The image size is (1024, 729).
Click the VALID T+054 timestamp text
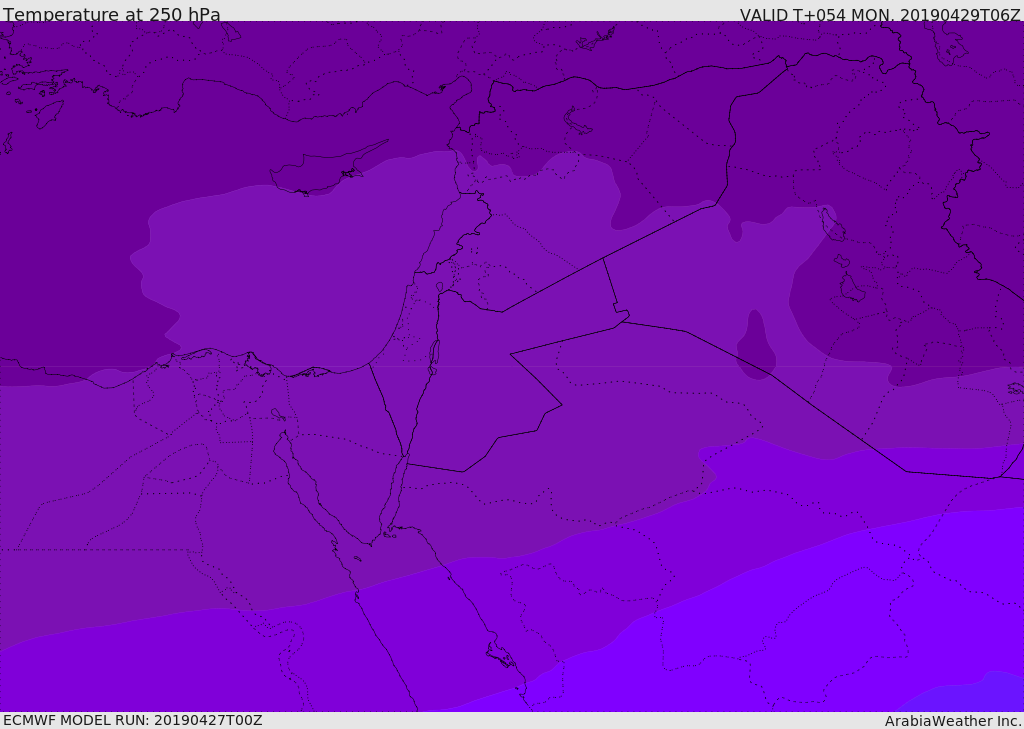(x=880, y=14)
